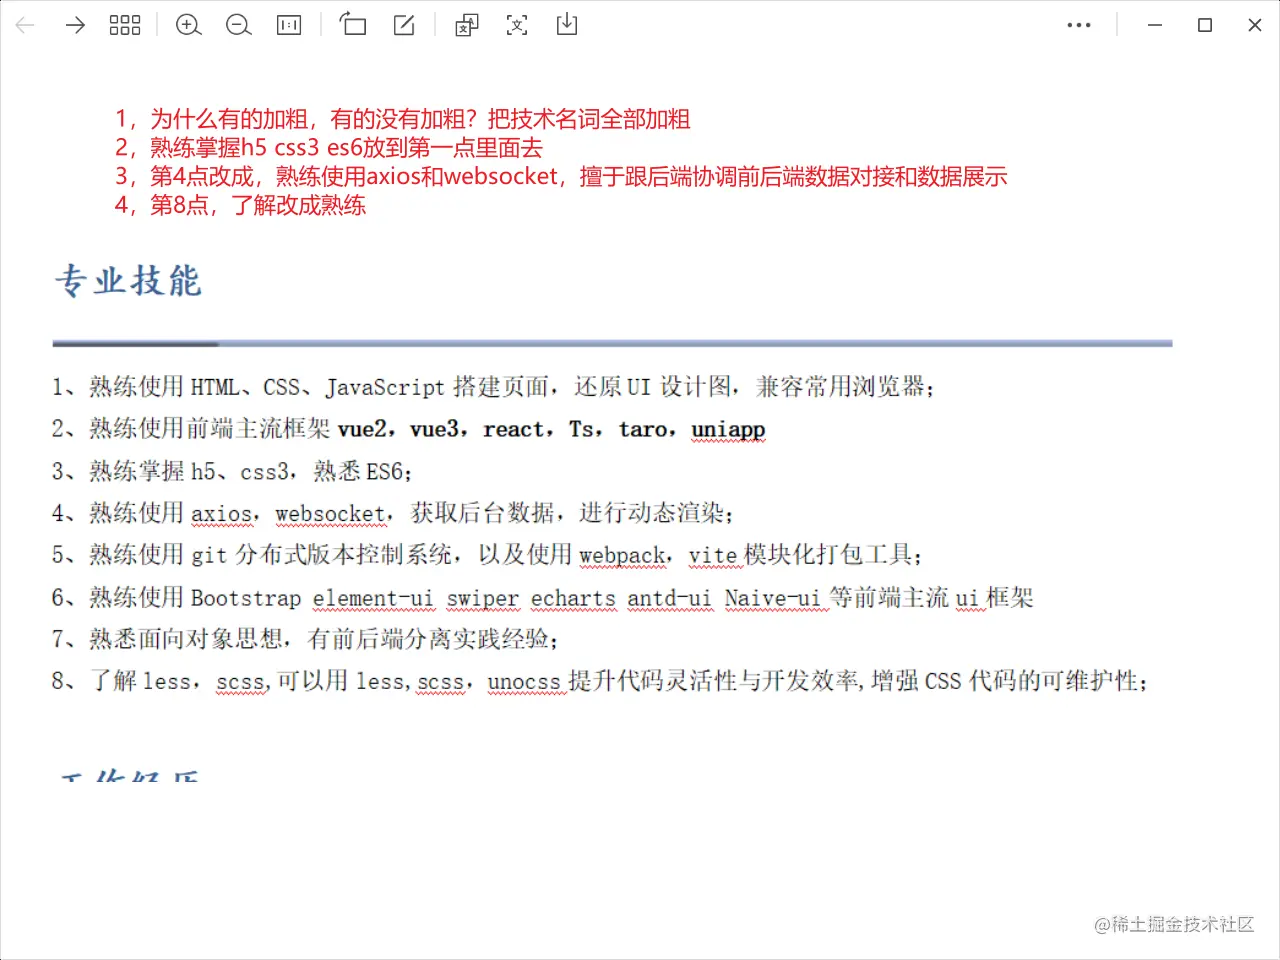Activate the OCR text recognition tool
Image resolution: width=1280 pixels, height=960 pixels.
pyautogui.click(x=516, y=25)
